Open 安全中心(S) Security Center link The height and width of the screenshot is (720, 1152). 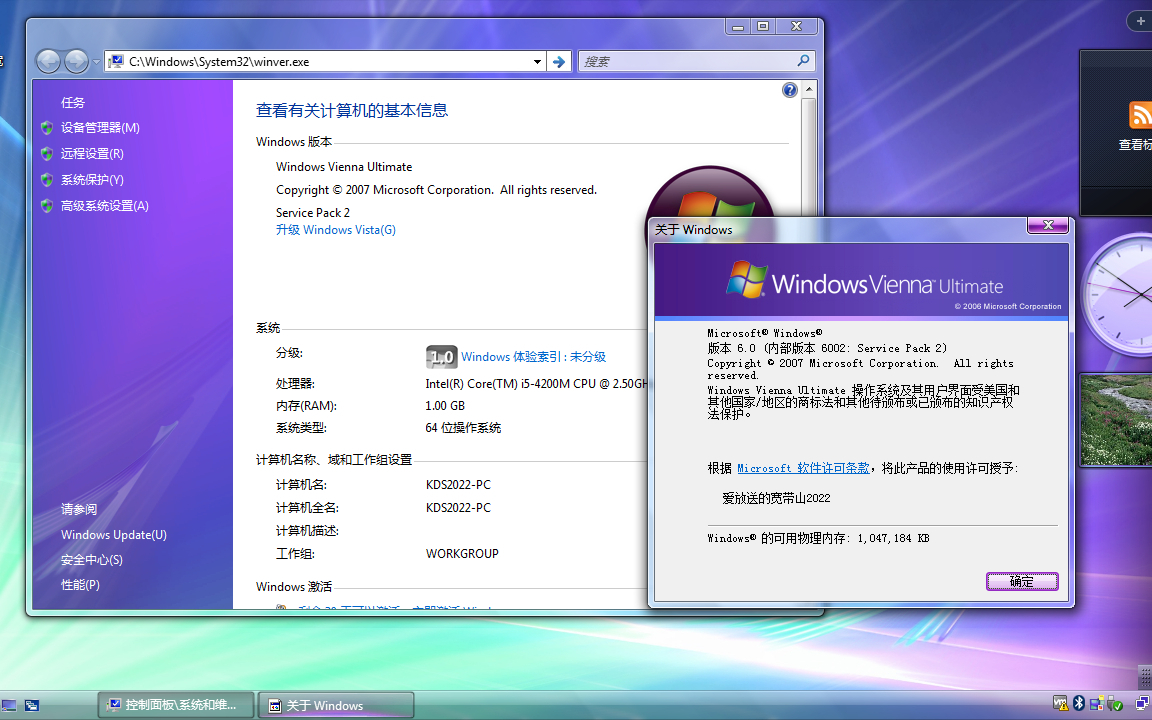(92, 560)
